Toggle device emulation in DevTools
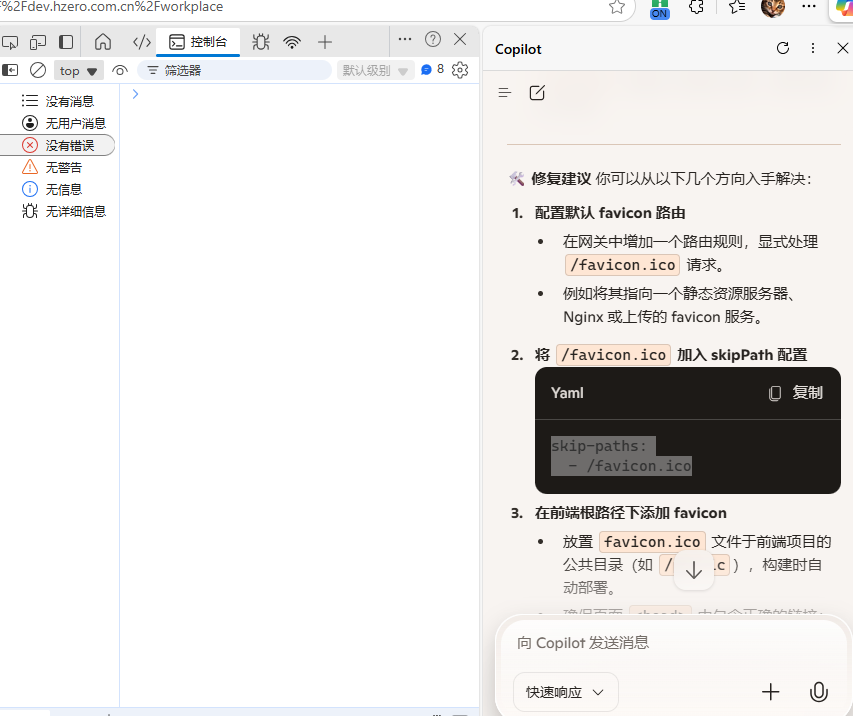 coord(38,42)
